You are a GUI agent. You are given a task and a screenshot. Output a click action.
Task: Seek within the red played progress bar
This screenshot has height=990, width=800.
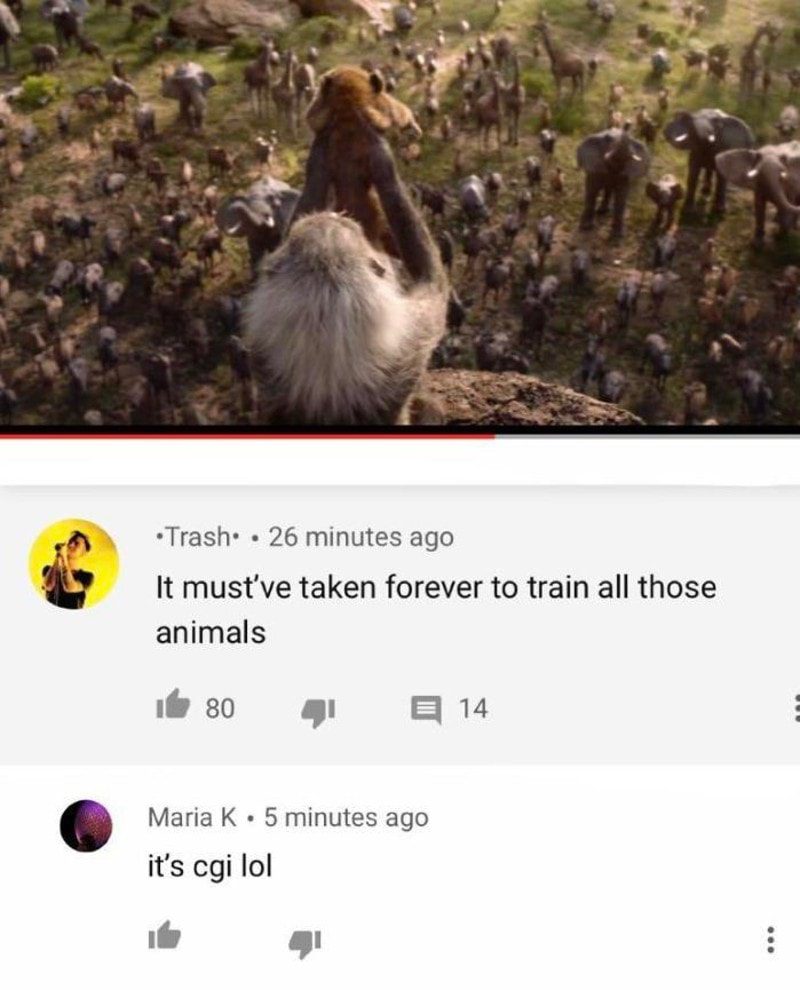247,434
